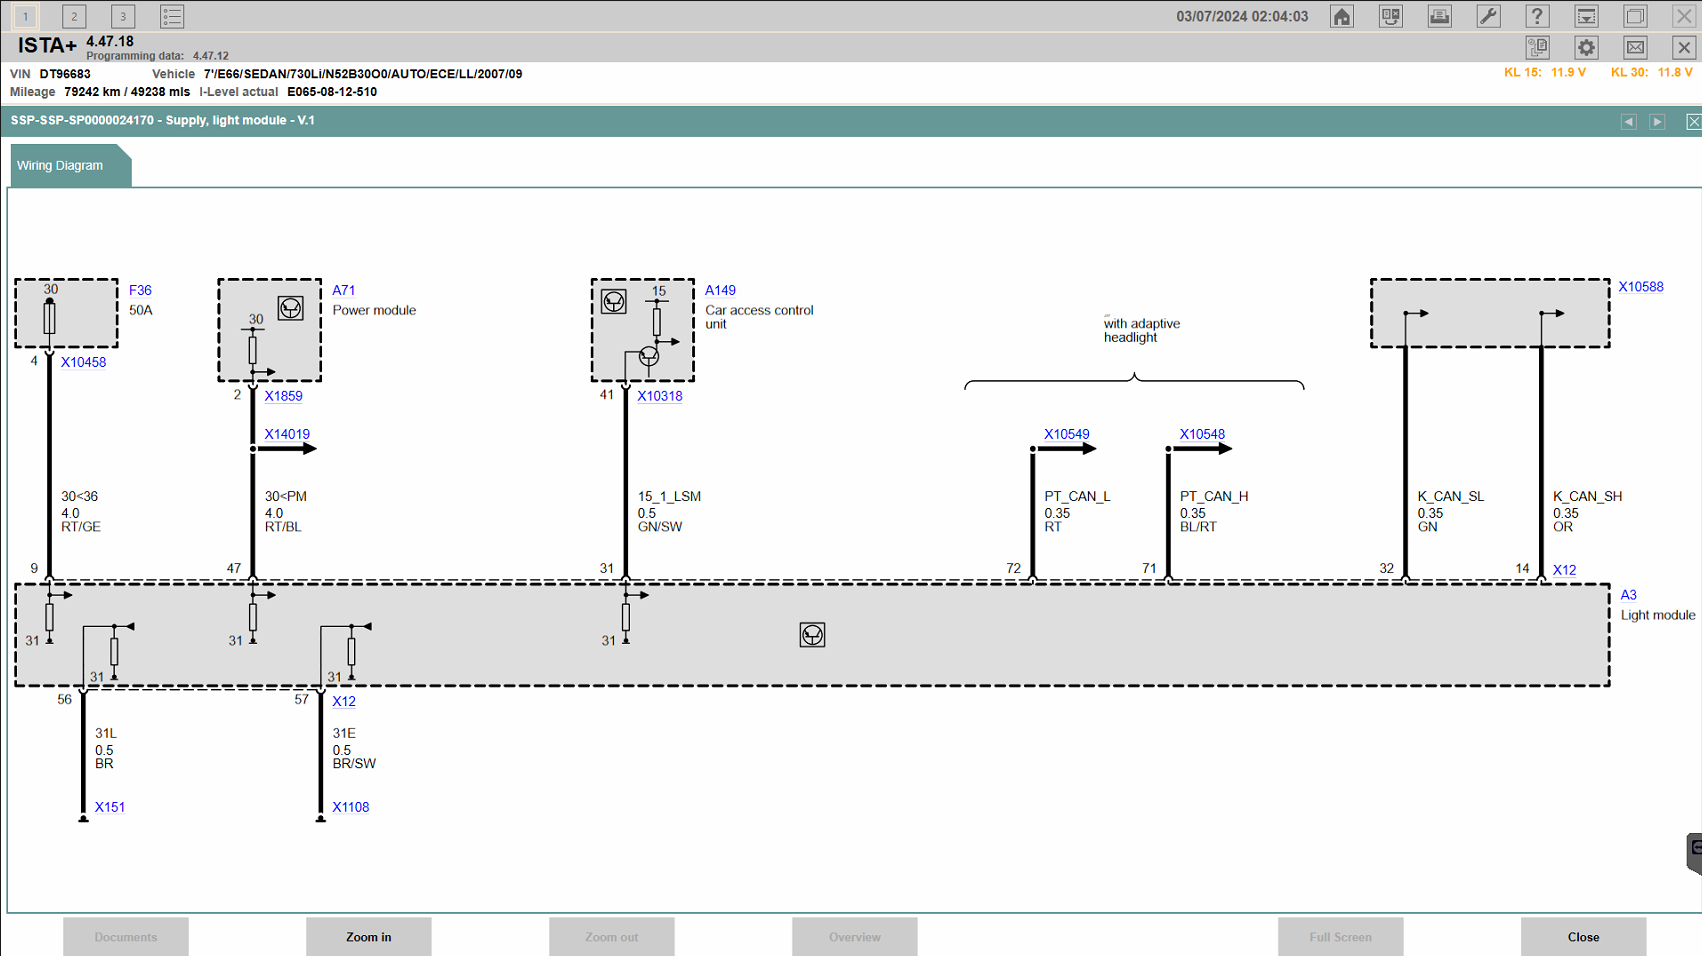1702x956 pixels.
Task: Go to previous diagram with left arrow
Action: pos(1629,121)
